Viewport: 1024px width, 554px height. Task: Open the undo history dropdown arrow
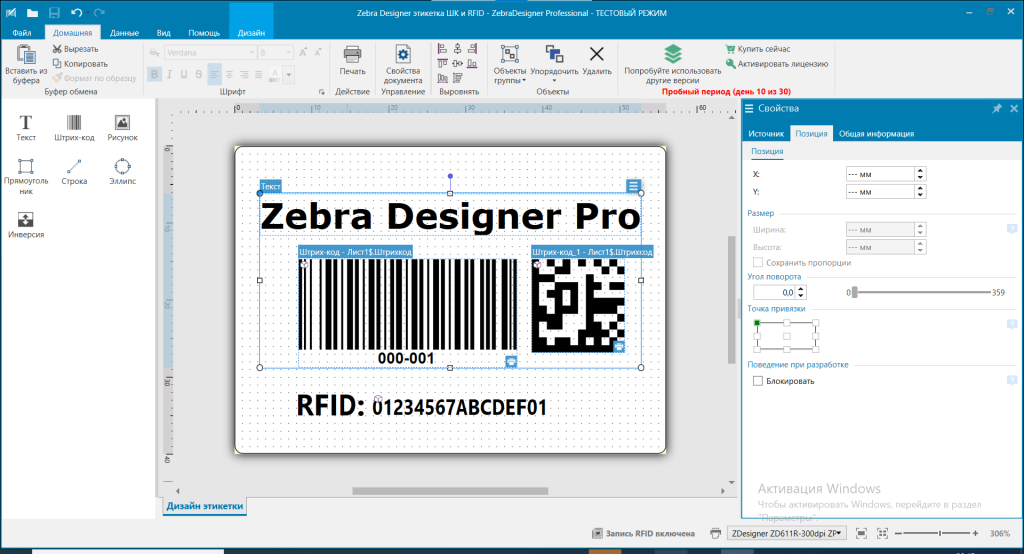click(87, 12)
